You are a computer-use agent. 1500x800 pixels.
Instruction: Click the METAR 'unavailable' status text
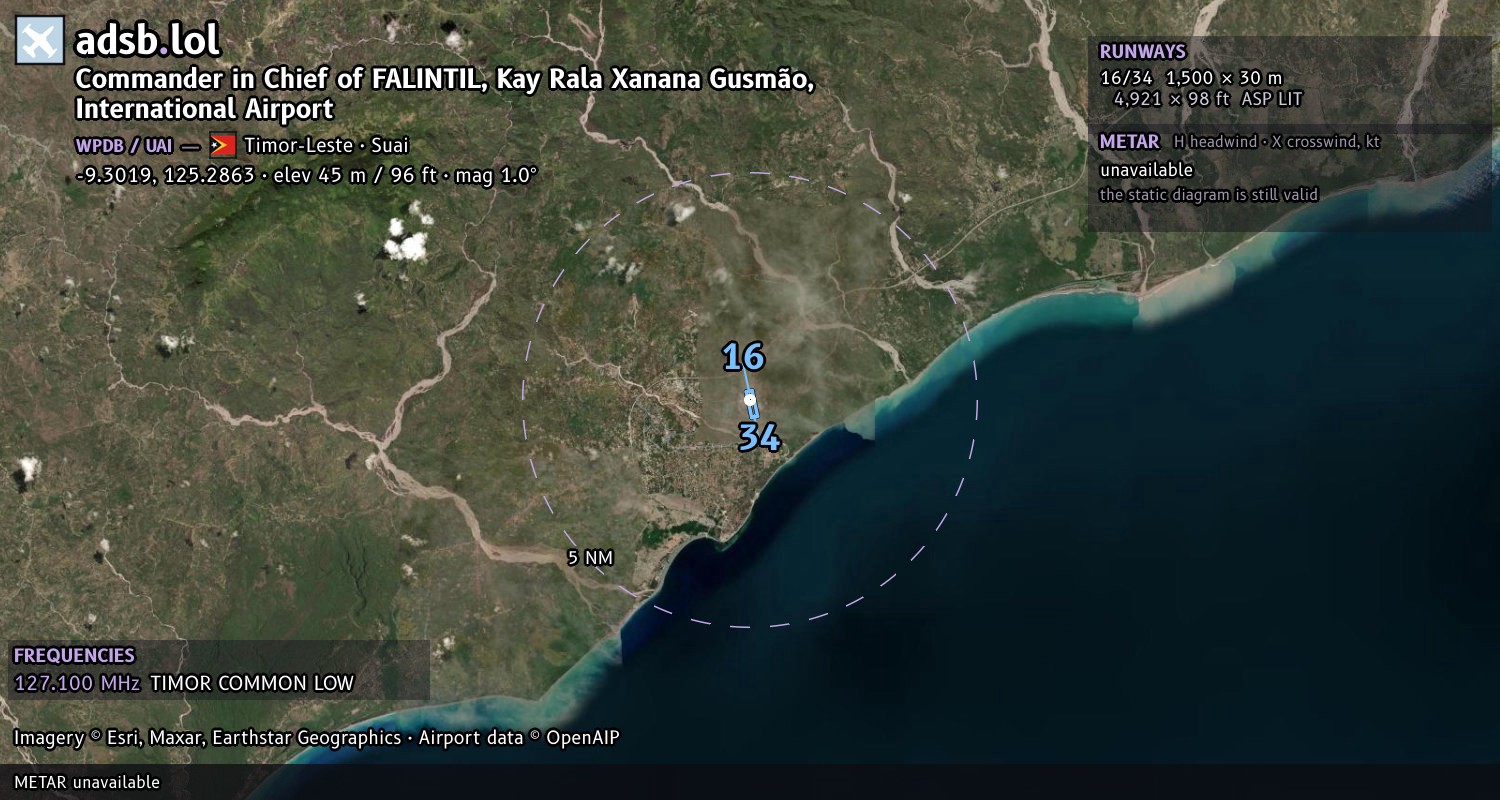[x=1146, y=170]
